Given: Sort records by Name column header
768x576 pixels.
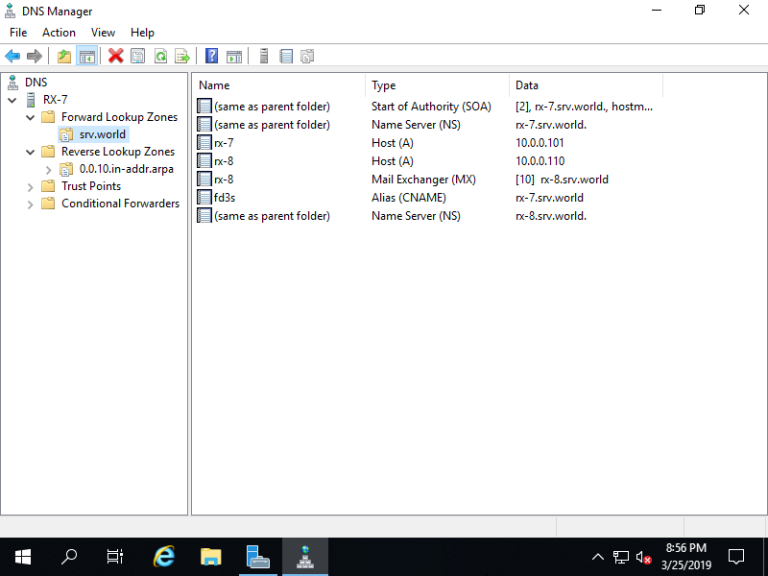Looking at the screenshot, I should pyautogui.click(x=278, y=85).
